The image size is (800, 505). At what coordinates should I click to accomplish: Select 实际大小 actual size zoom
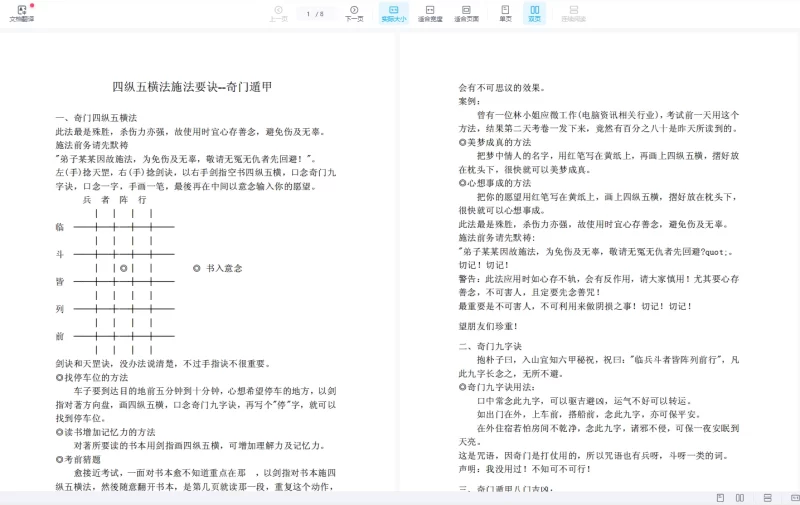click(393, 13)
